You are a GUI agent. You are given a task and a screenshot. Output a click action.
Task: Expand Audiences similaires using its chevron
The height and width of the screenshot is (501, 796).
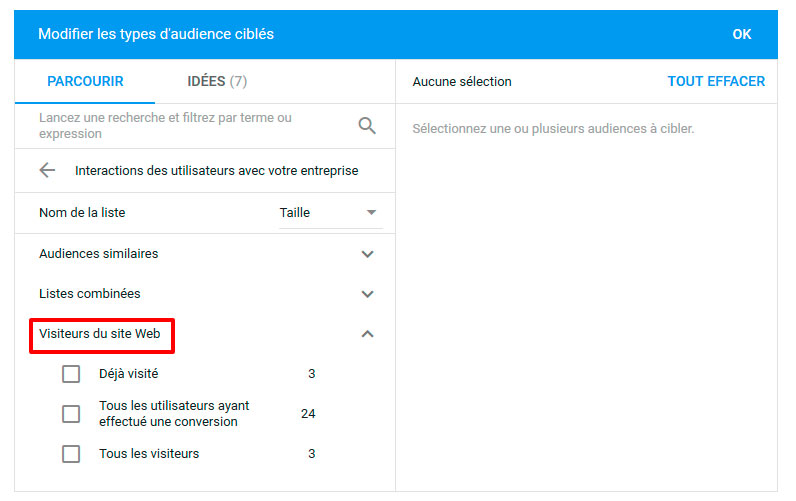coord(367,254)
